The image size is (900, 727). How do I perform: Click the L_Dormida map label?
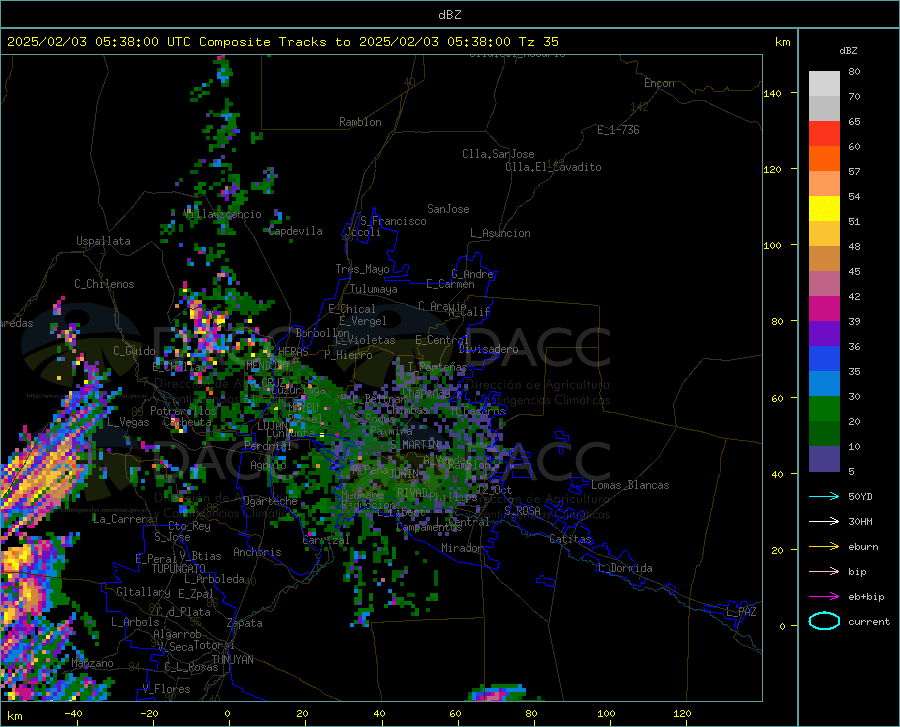pyautogui.click(x=624, y=568)
